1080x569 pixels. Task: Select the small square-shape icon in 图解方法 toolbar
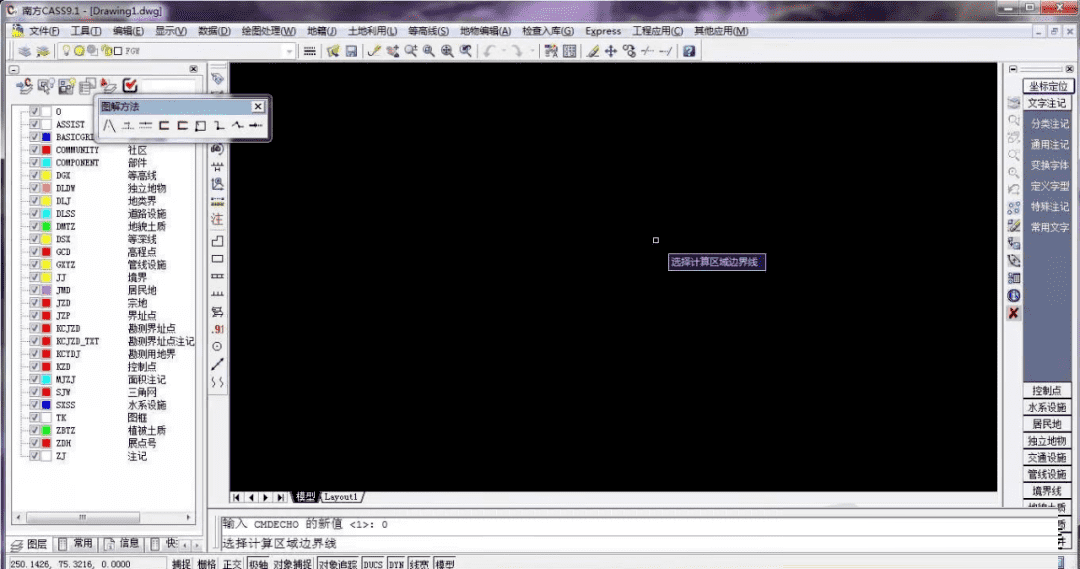(x=200, y=125)
